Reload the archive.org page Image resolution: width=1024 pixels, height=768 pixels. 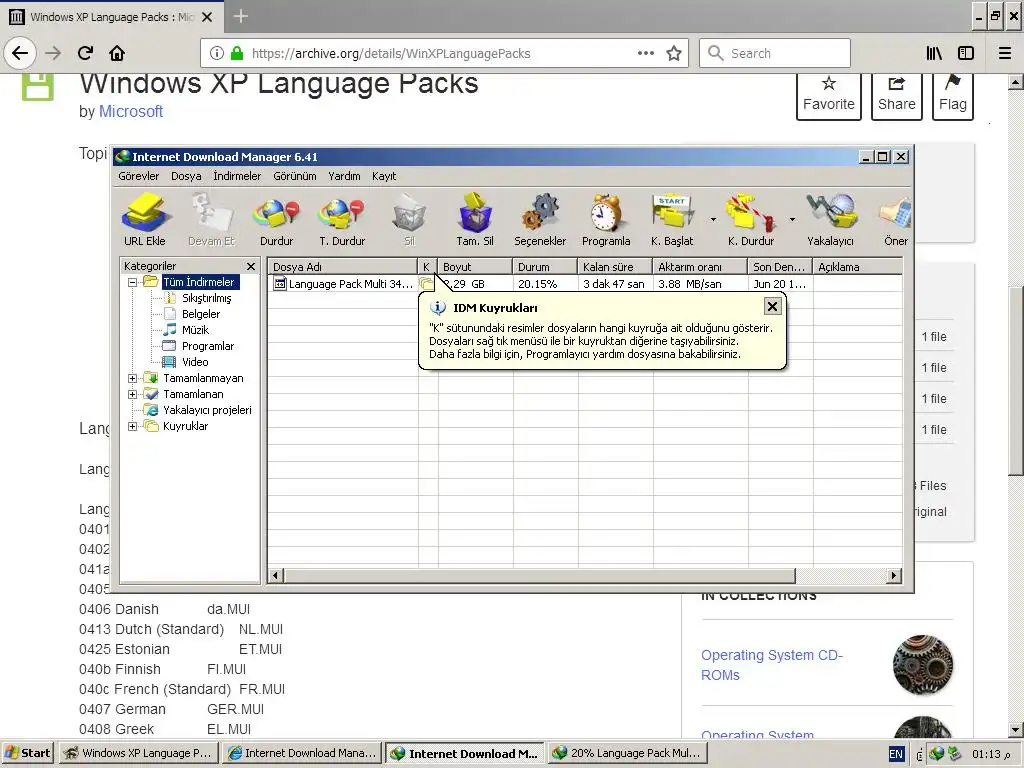[85, 53]
